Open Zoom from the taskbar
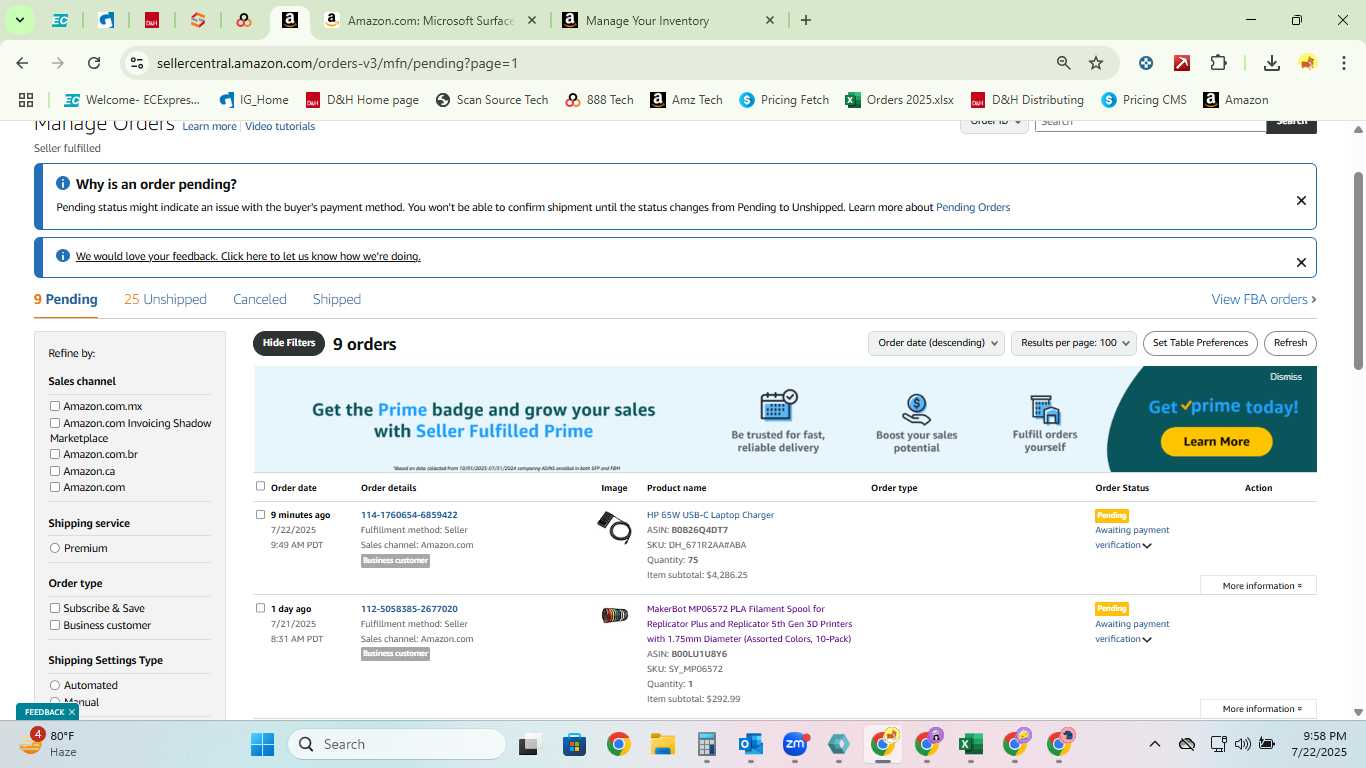Viewport: 1366px width, 768px height. tap(795, 744)
